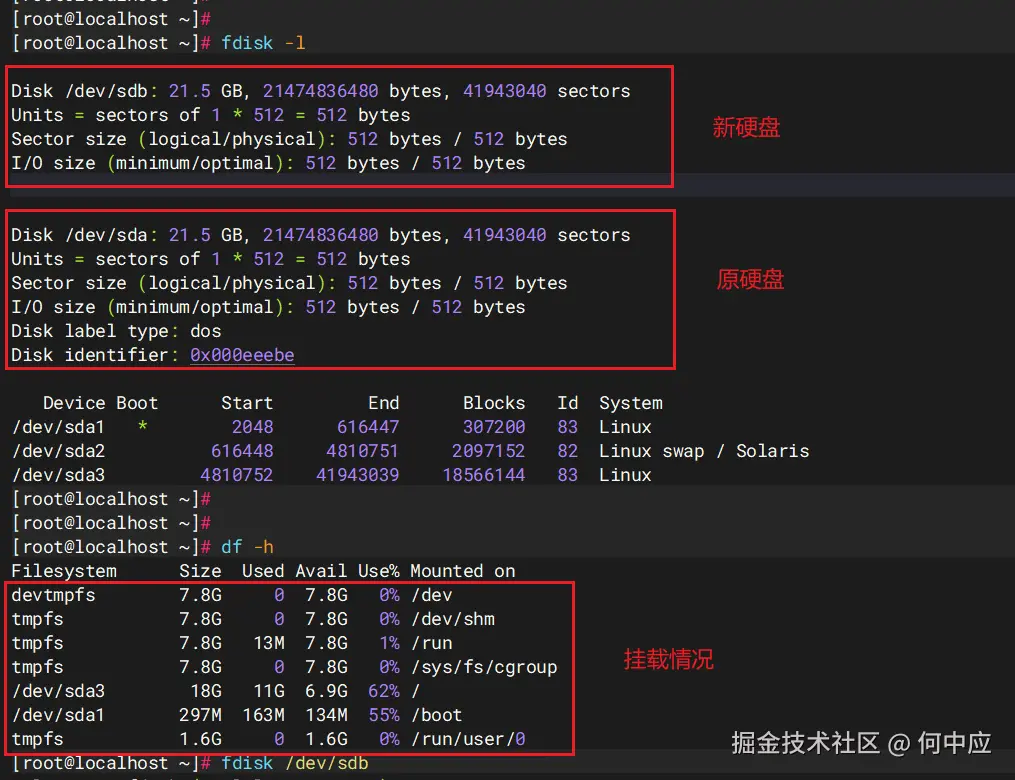The height and width of the screenshot is (780, 1015).
Task: Click End value 616447
Action: click(368, 427)
